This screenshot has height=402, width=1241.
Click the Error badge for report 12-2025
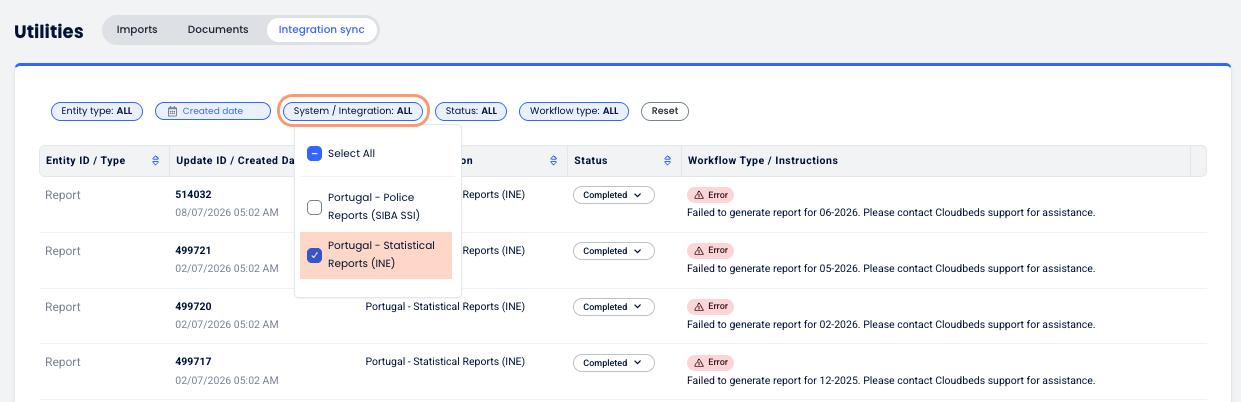(710, 362)
